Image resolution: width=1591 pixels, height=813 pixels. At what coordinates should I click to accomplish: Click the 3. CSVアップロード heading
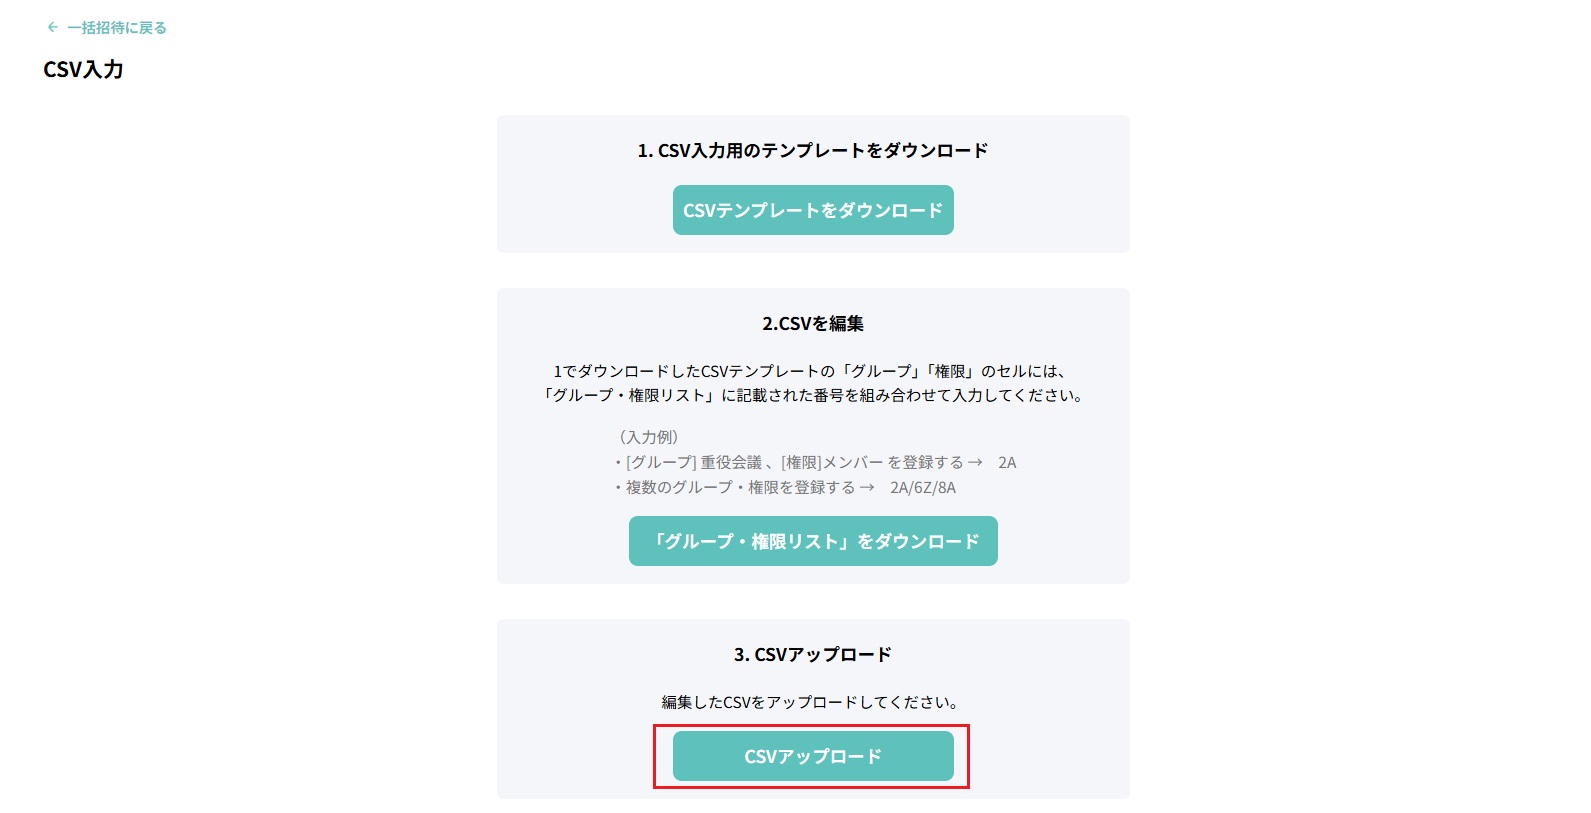pos(812,654)
